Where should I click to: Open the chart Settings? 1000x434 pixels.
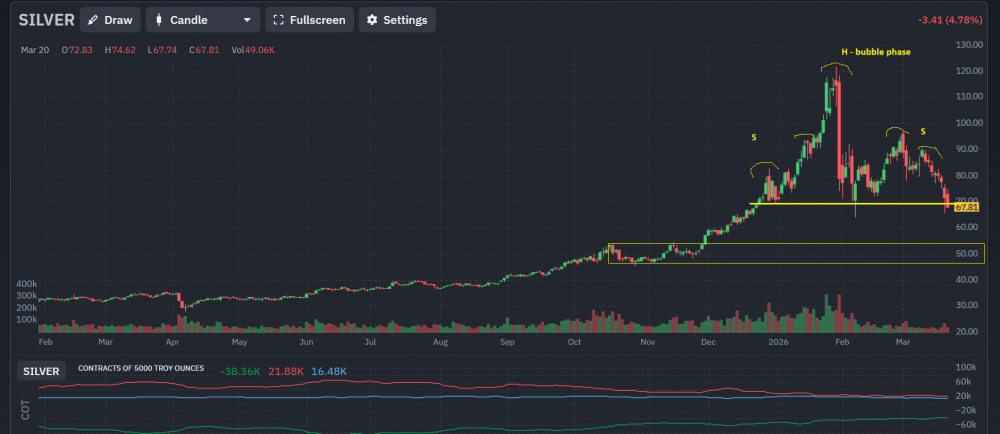point(396,20)
